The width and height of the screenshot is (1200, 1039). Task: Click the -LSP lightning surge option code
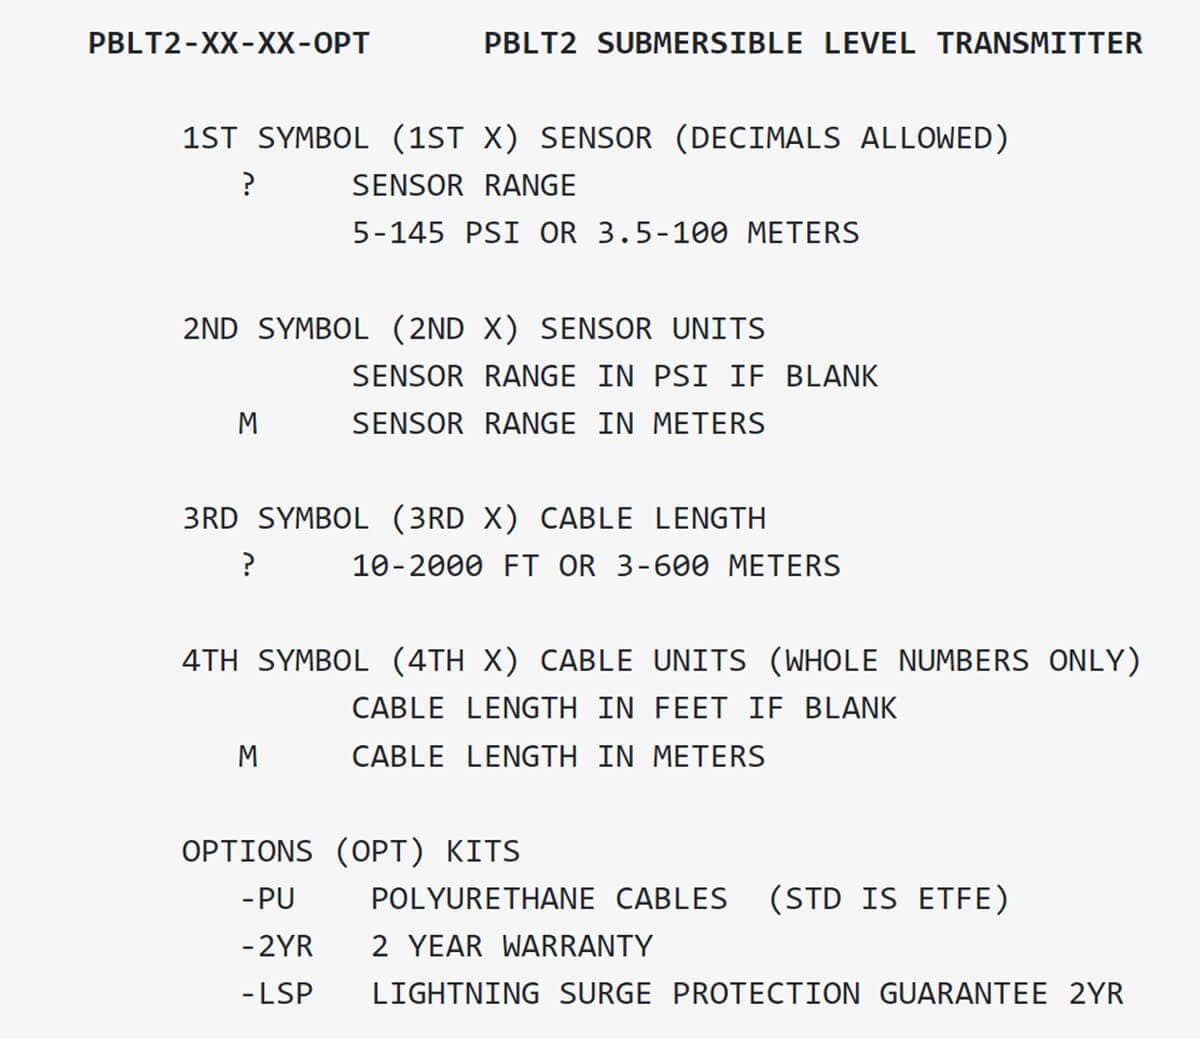pyautogui.click(x=276, y=994)
